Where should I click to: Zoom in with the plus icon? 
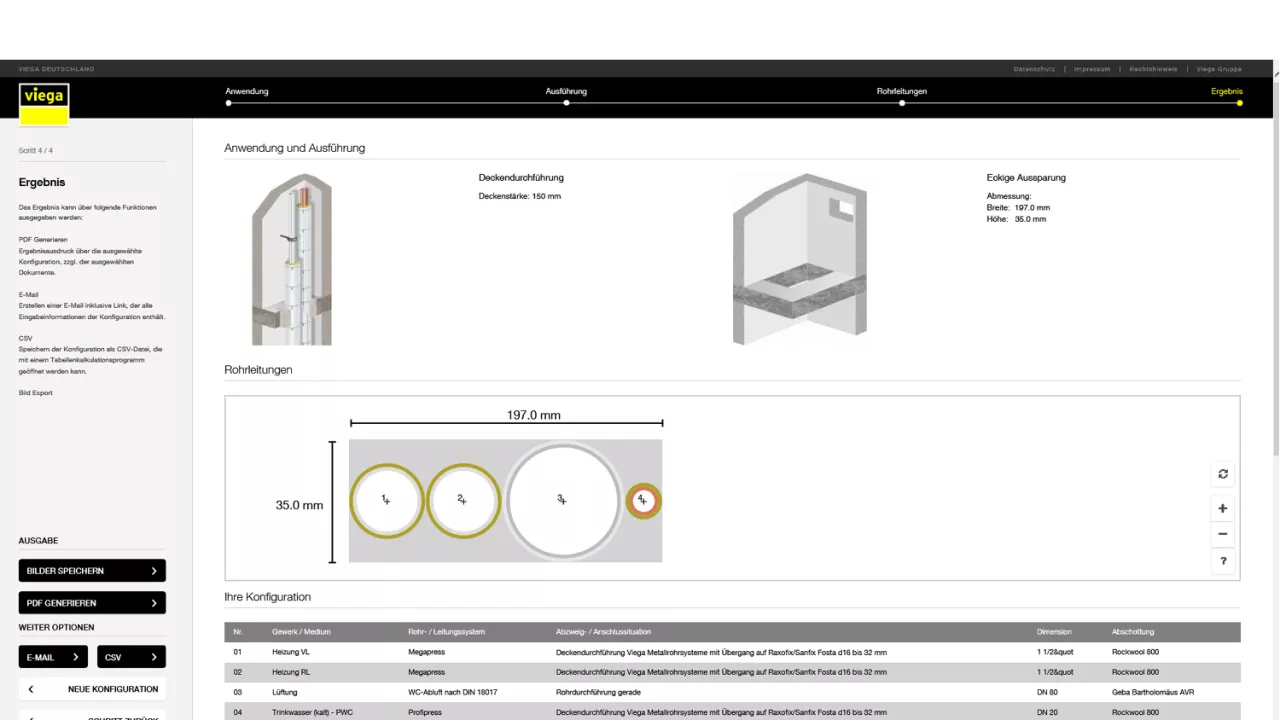tap(1222, 508)
